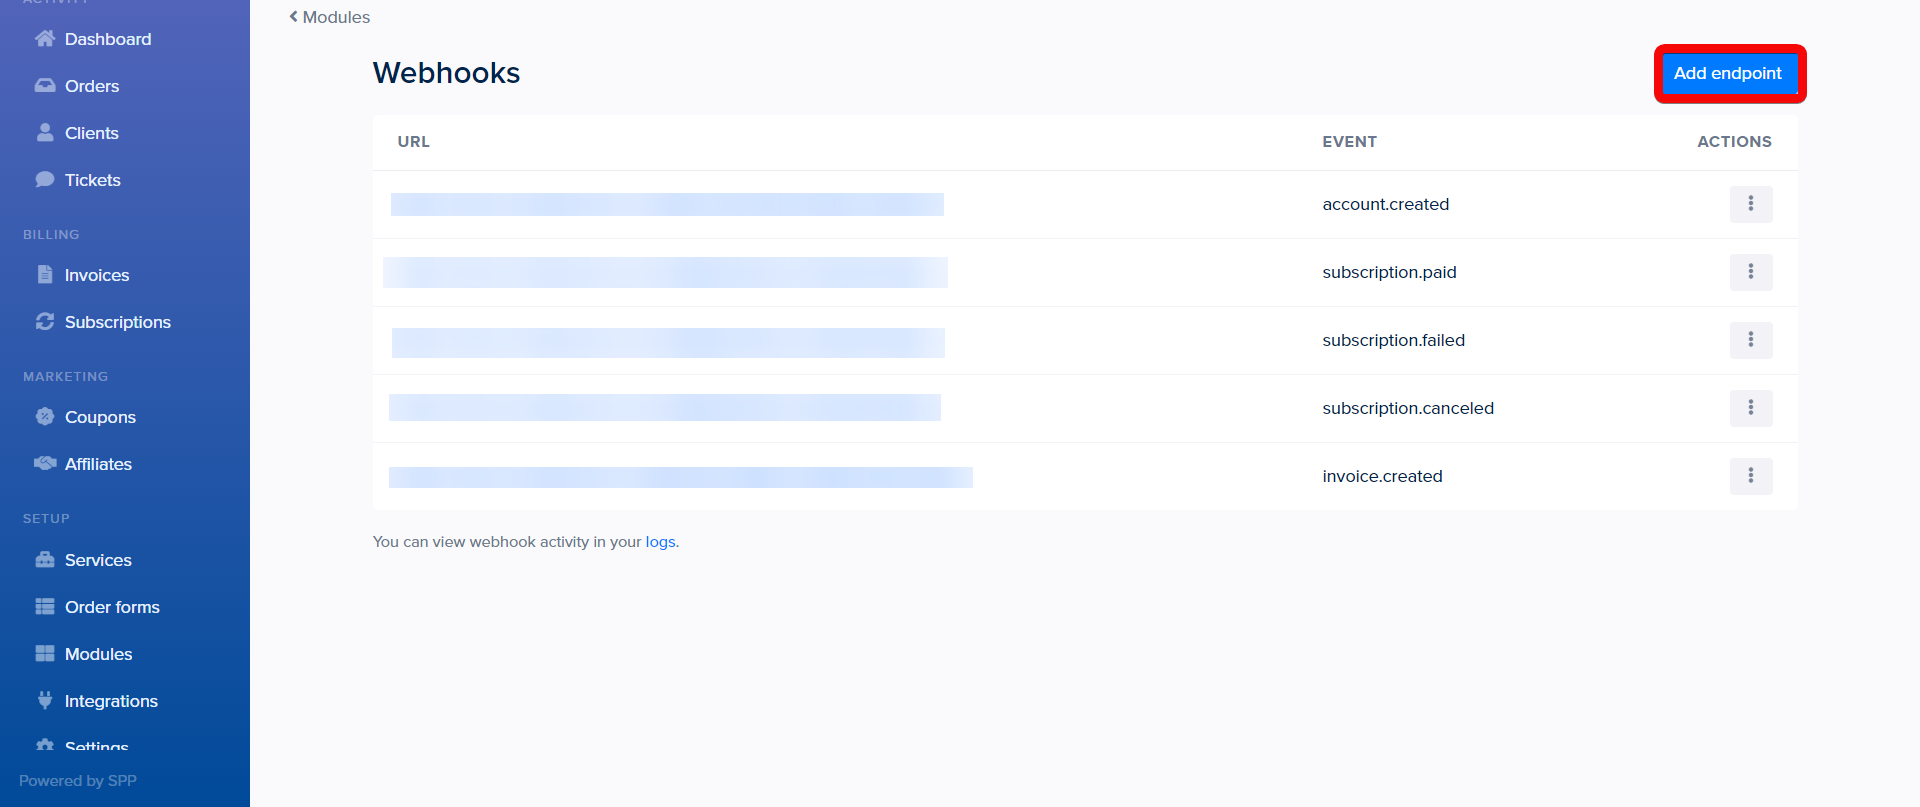Click the Dashboard home icon
The image size is (1920, 807).
click(45, 39)
